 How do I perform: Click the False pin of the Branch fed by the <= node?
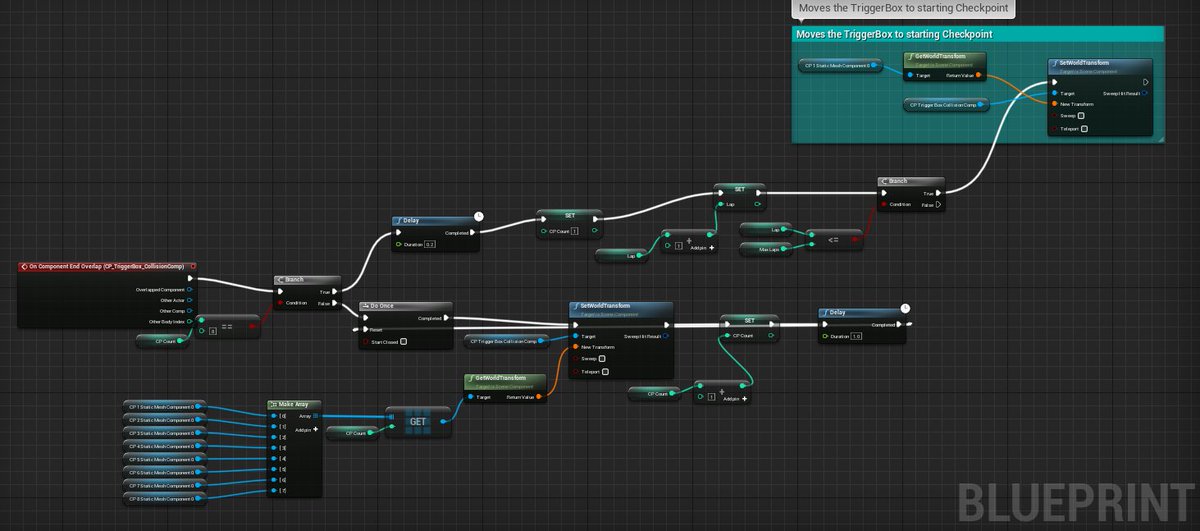coord(938,204)
